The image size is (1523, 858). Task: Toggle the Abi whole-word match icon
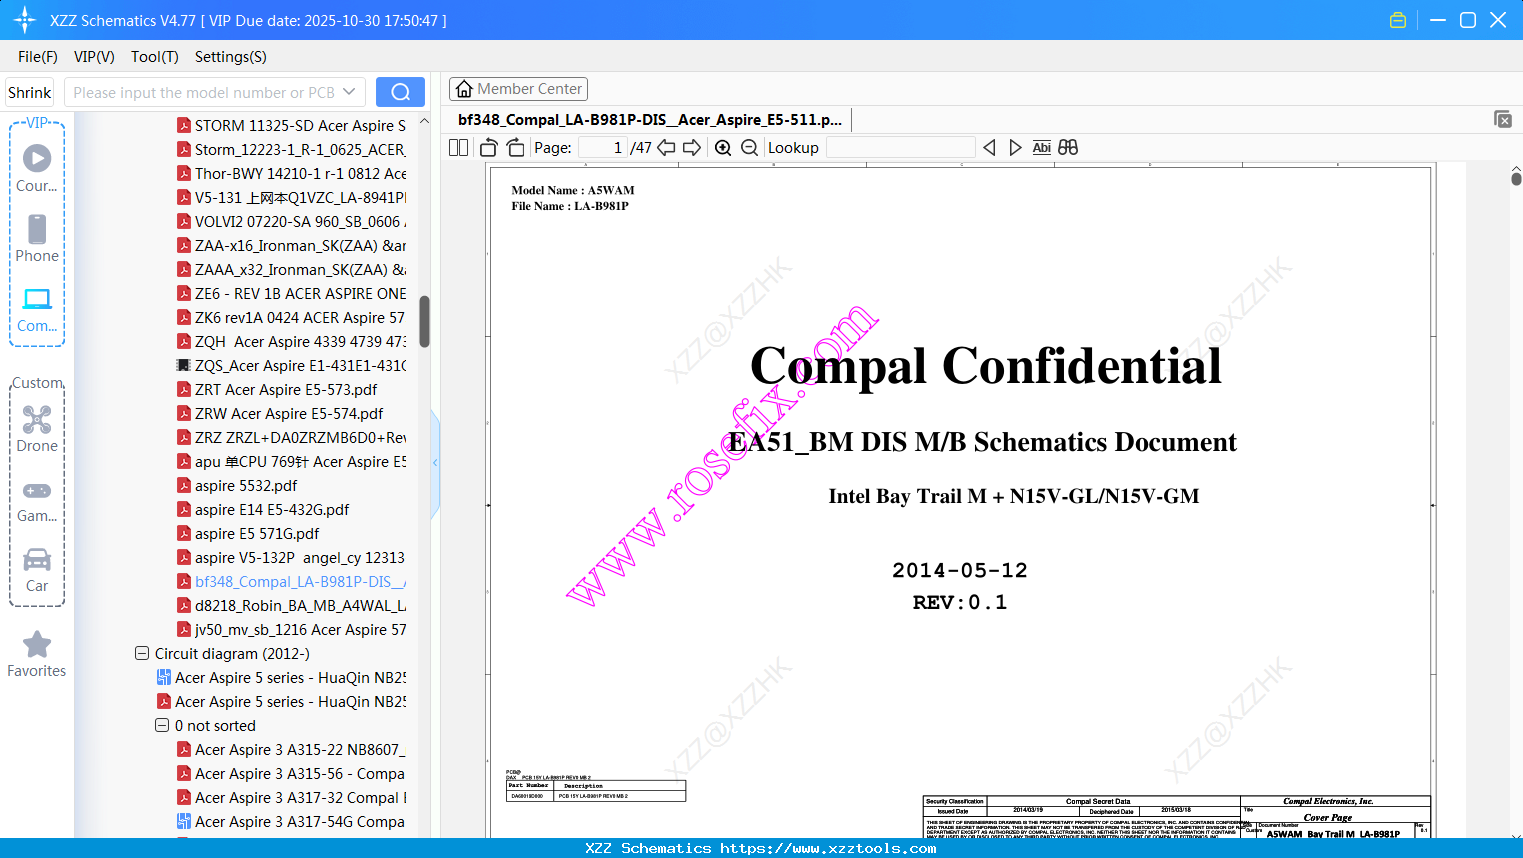1041,148
